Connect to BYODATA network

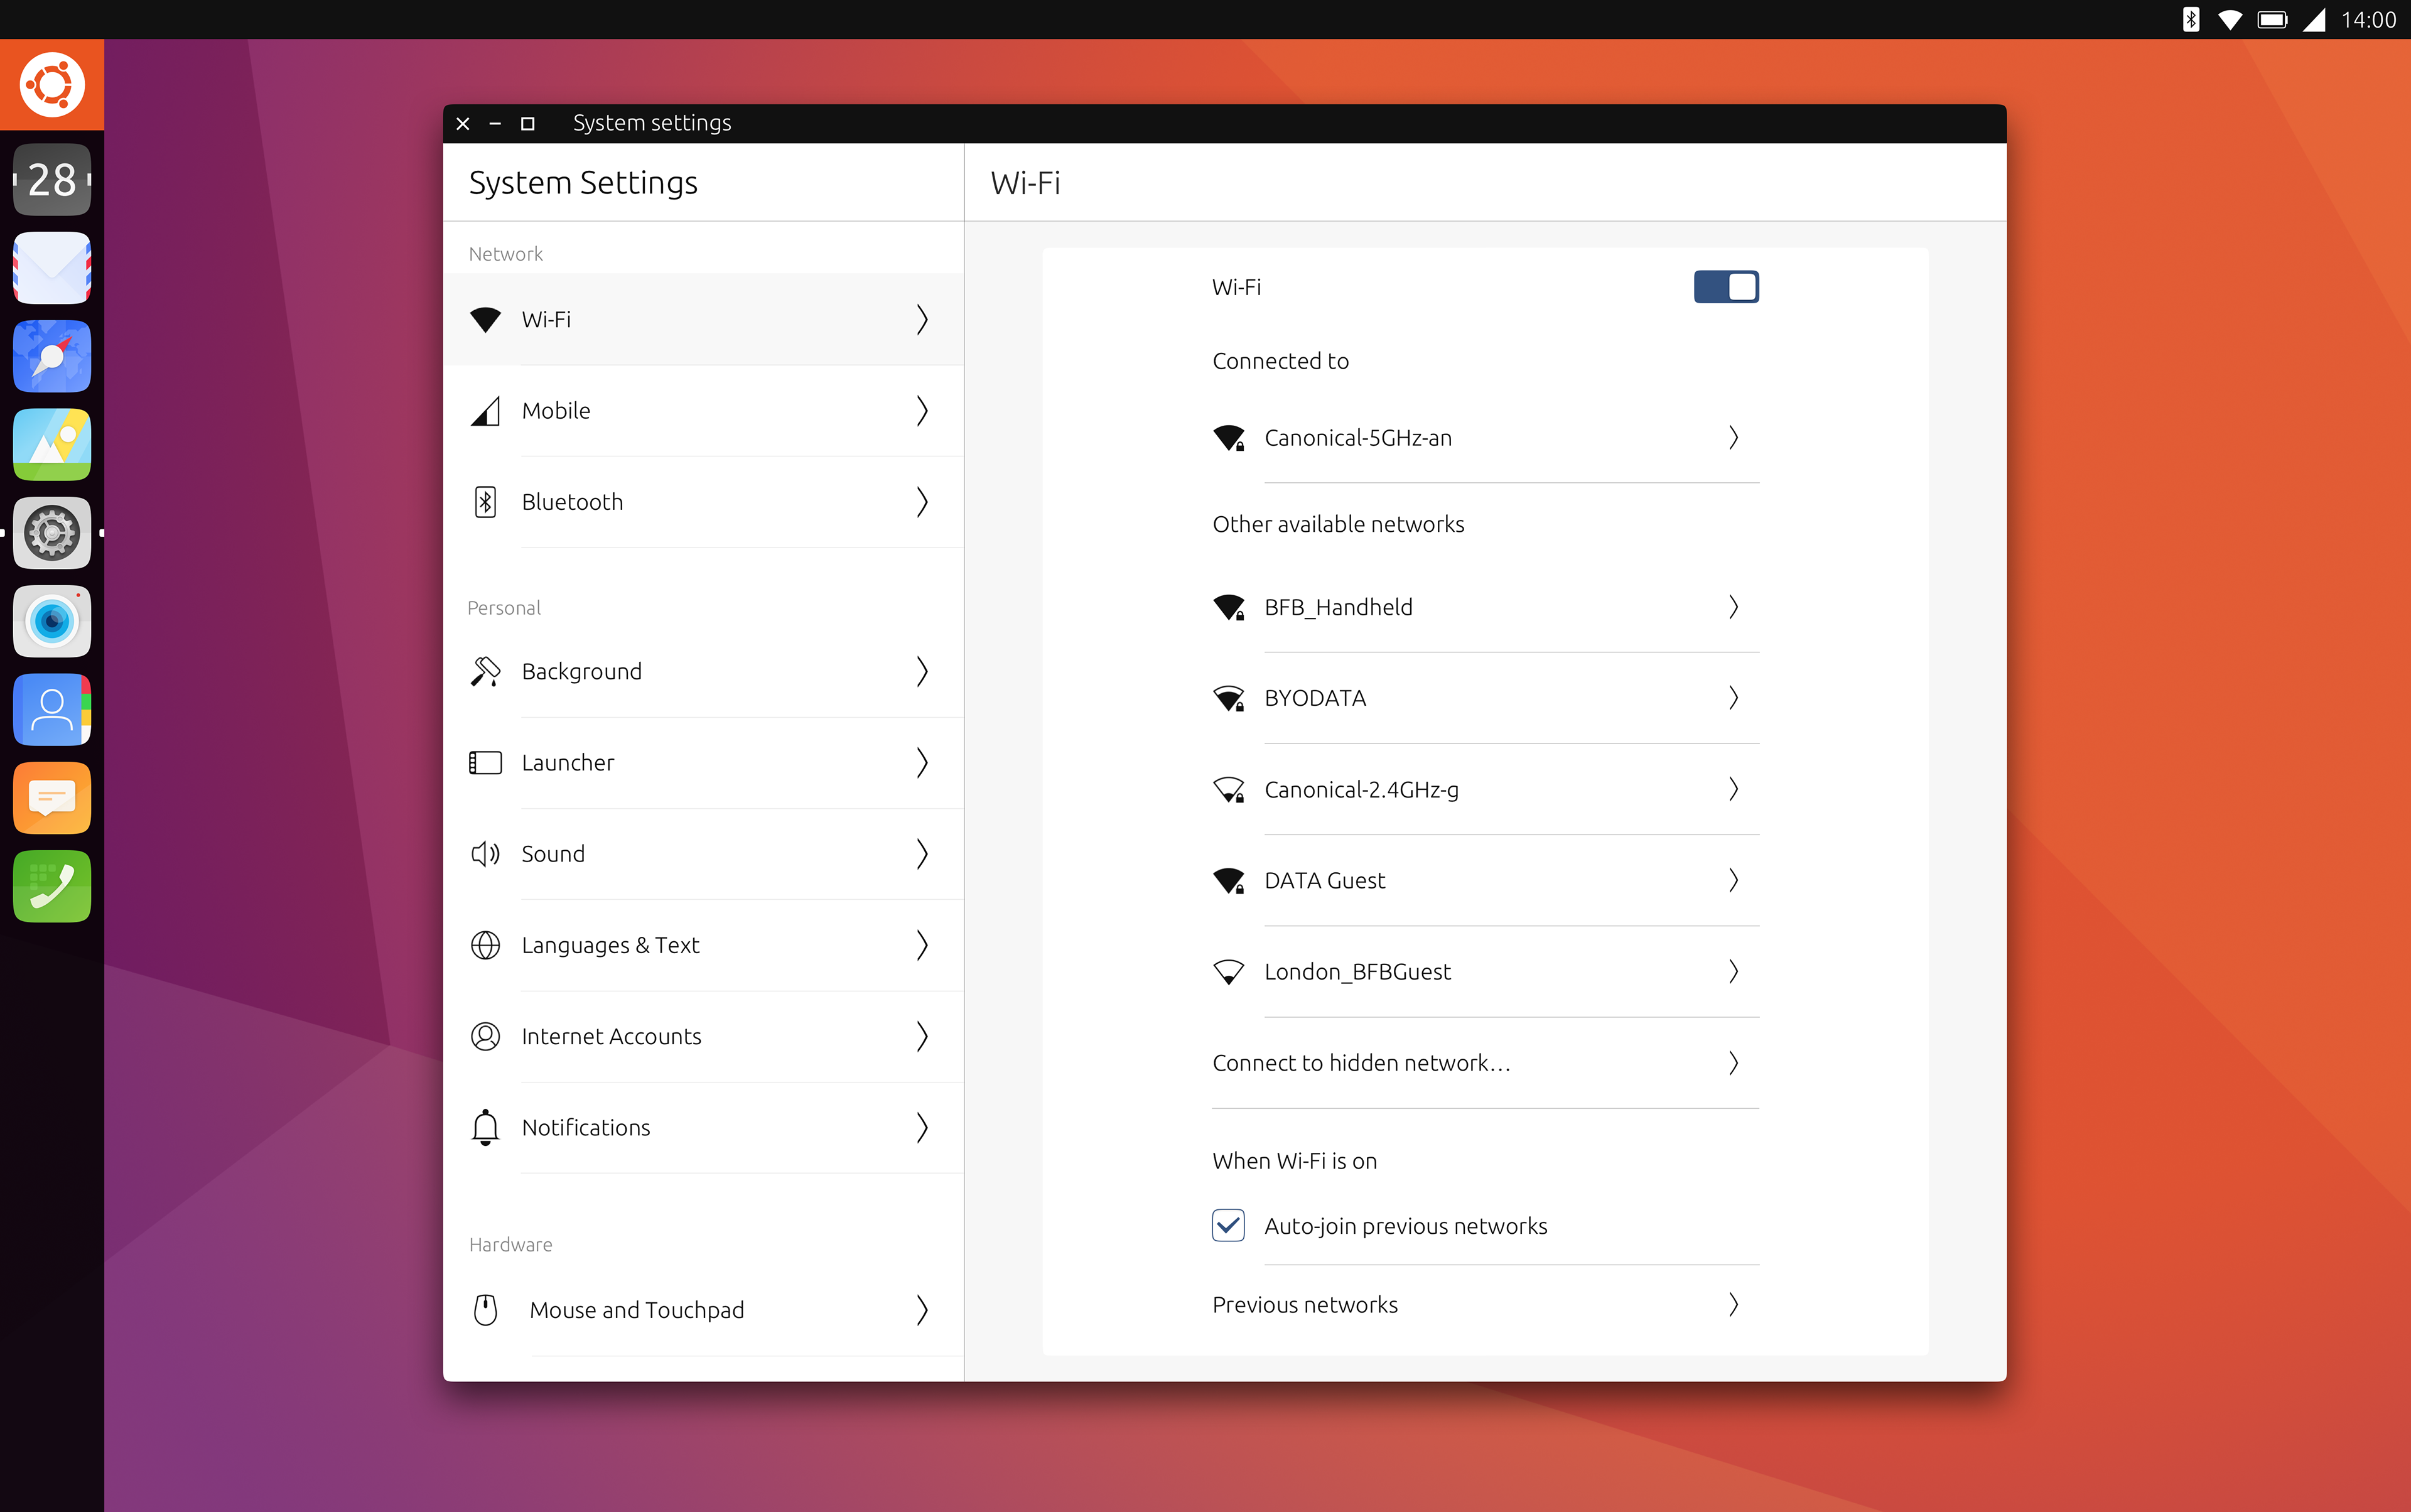(1485, 698)
